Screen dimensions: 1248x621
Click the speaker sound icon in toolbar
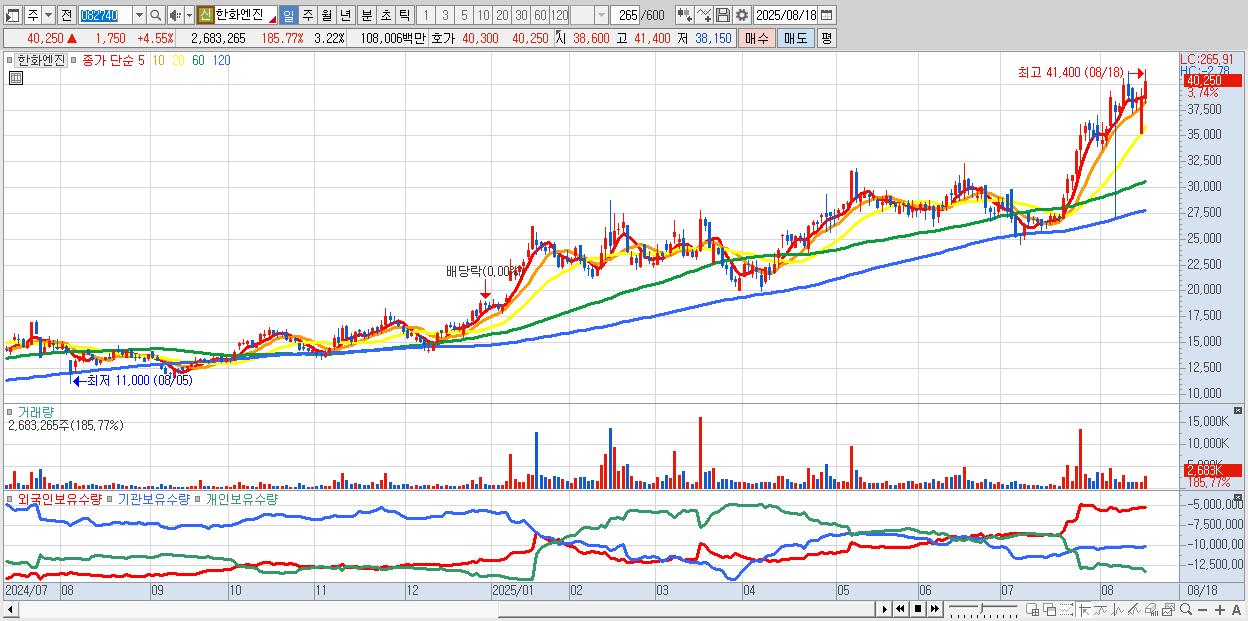[x=175, y=15]
